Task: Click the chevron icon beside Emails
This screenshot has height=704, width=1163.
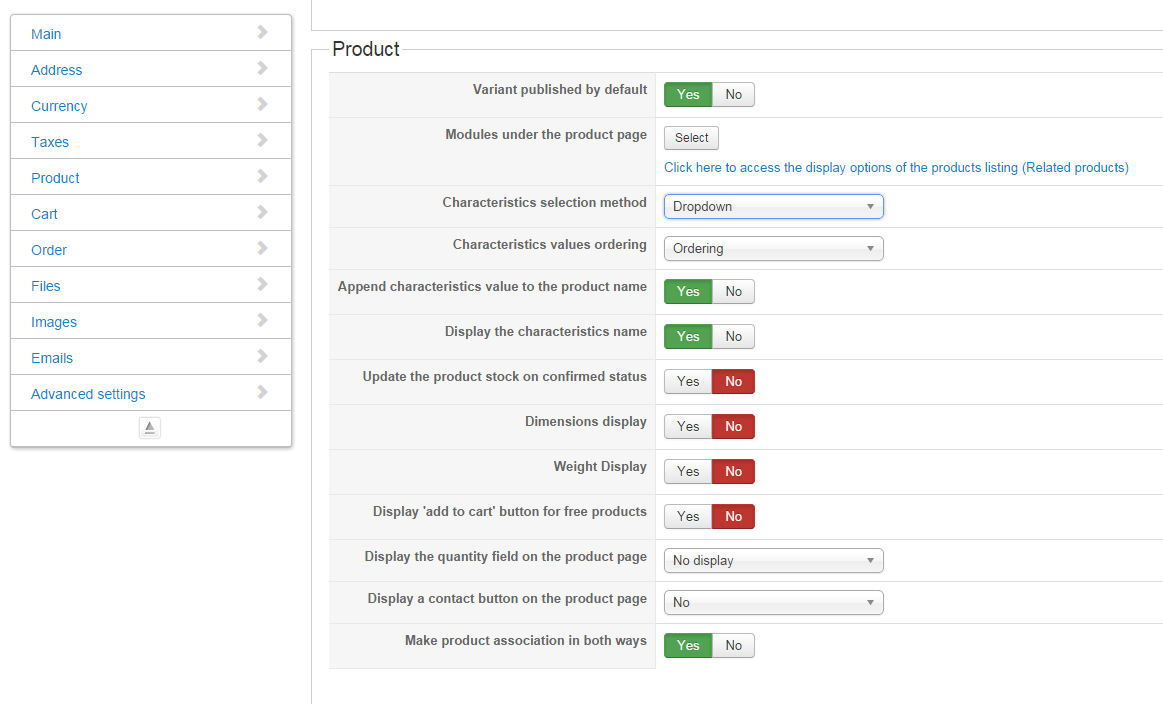Action: click(263, 356)
